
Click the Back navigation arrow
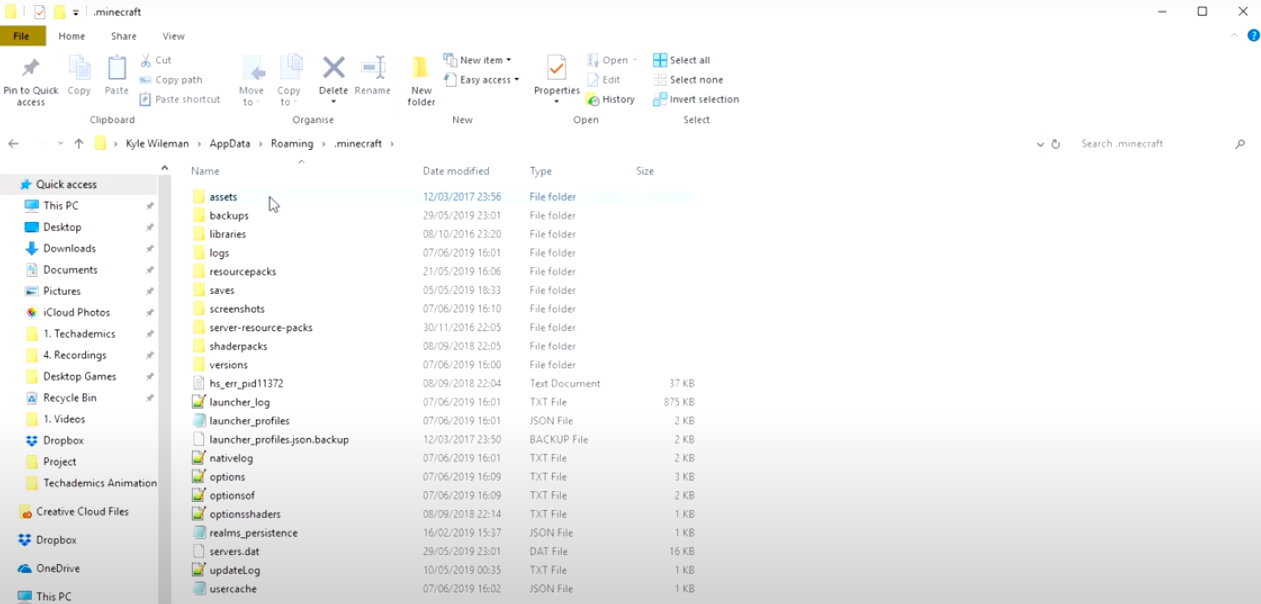point(13,144)
